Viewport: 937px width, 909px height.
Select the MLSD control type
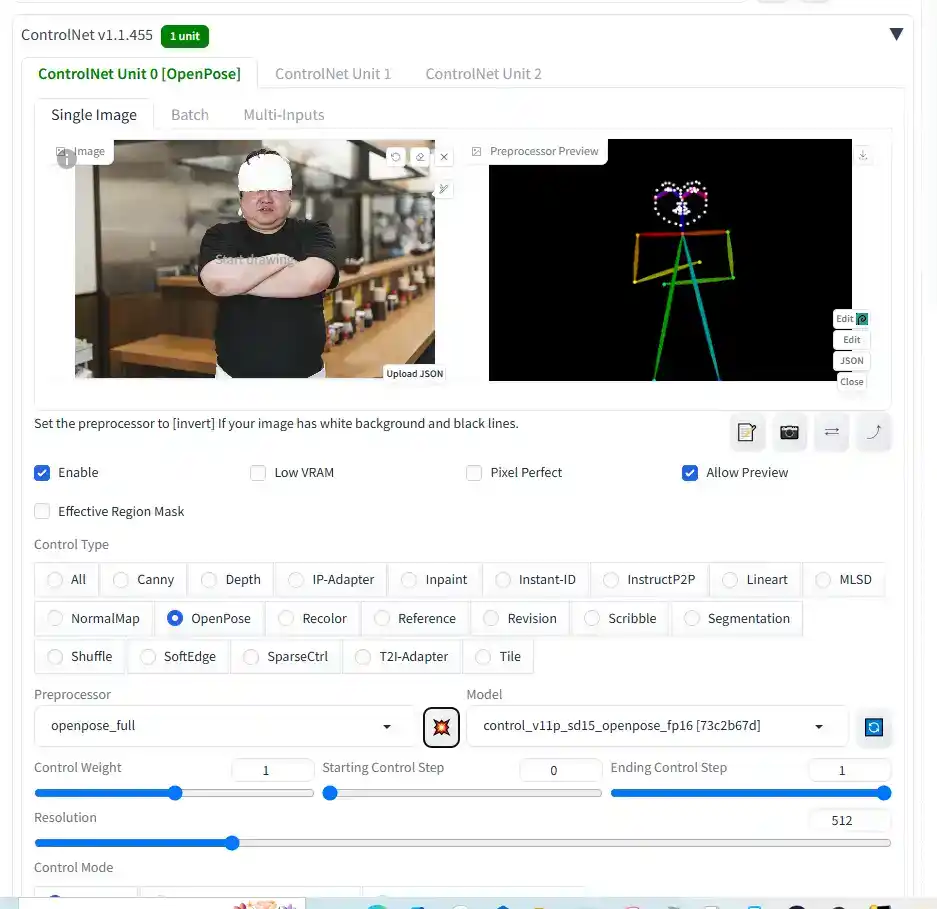point(844,580)
